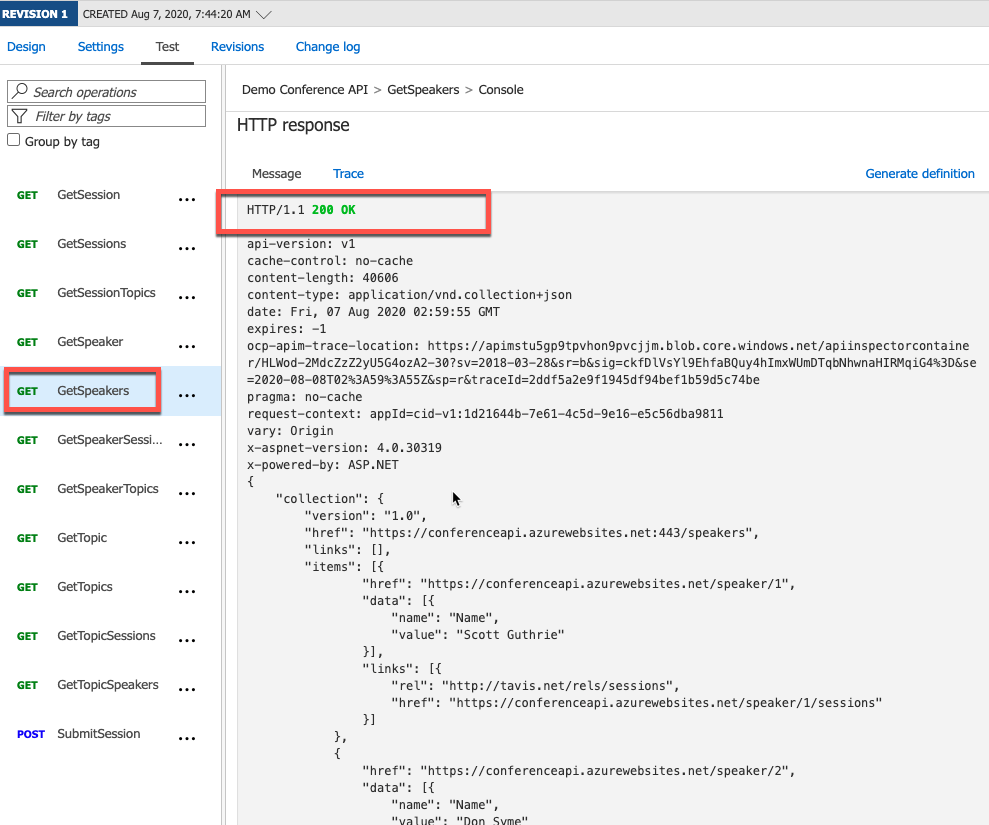Click the Generate definition link
This screenshot has width=989, height=825.
pyautogui.click(x=920, y=173)
